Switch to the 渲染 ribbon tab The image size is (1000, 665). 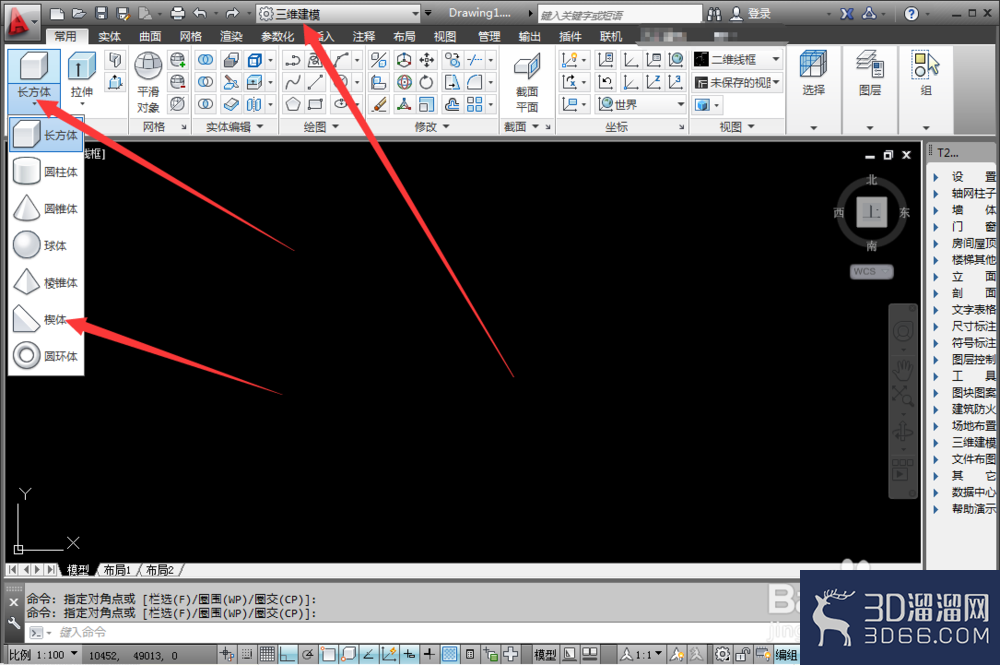point(231,36)
